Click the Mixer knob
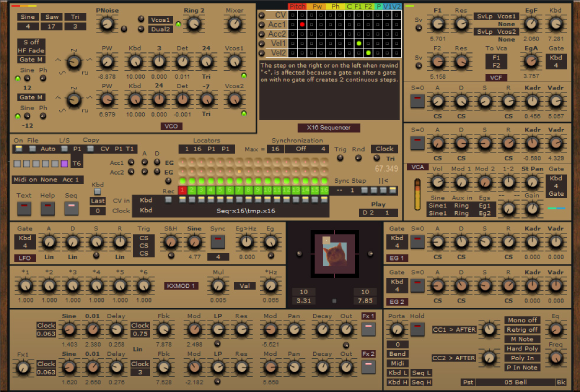Viewport: 580px width, 392px height. pyautogui.click(x=235, y=24)
